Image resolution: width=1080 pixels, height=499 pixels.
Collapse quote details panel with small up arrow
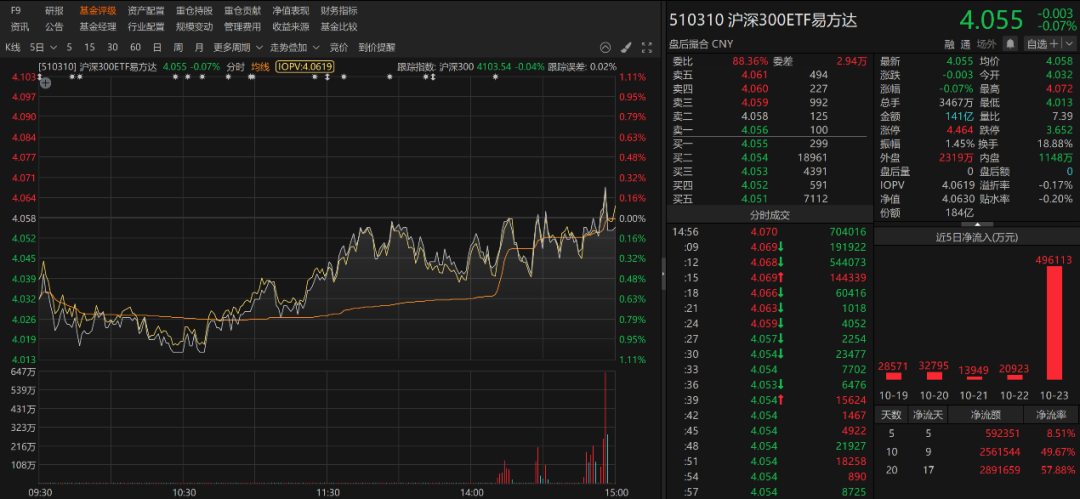coord(976,224)
